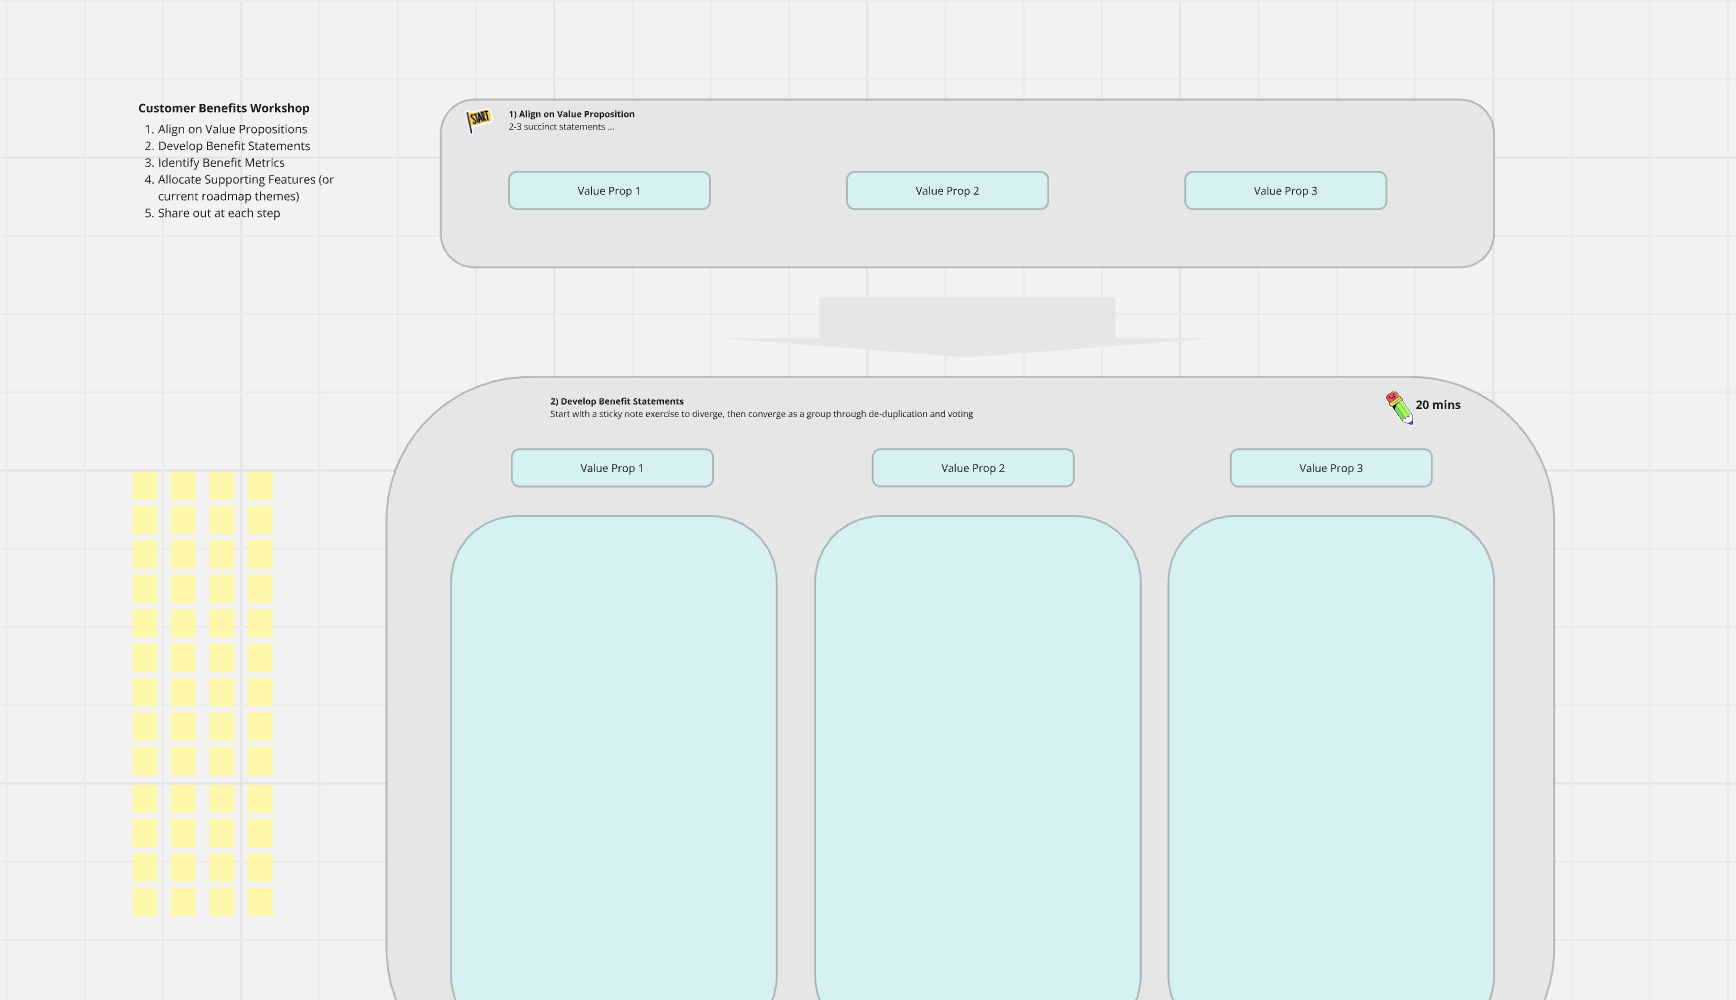
Task: Select the large gray downward arrow shape
Action: pos(967,327)
